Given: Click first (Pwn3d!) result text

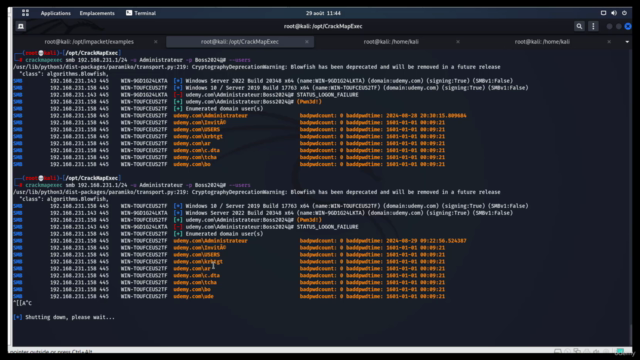Looking at the screenshot, I should point(309,102).
